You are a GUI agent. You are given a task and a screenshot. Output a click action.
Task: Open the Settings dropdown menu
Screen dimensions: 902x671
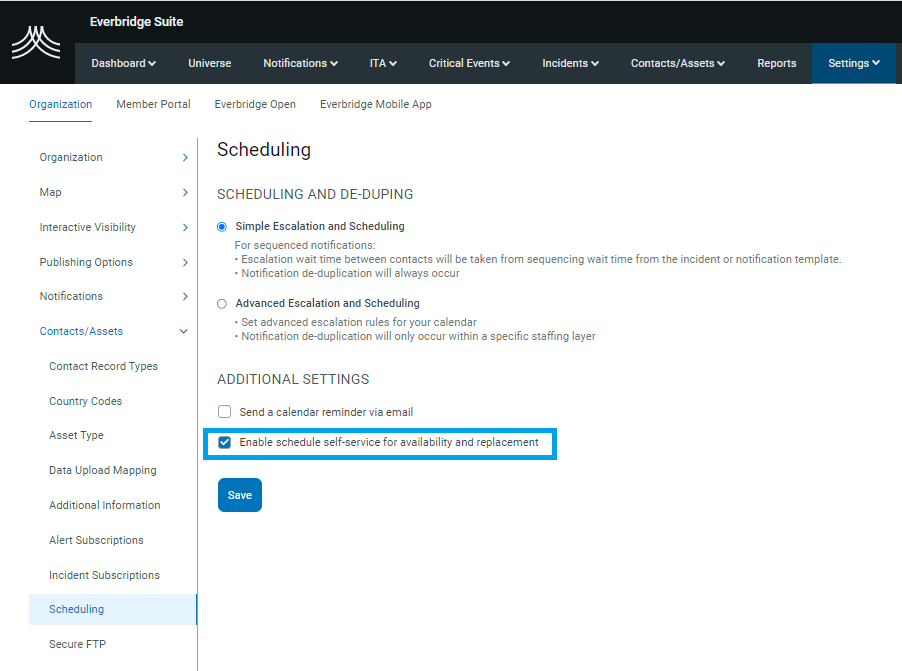pos(854,63)
